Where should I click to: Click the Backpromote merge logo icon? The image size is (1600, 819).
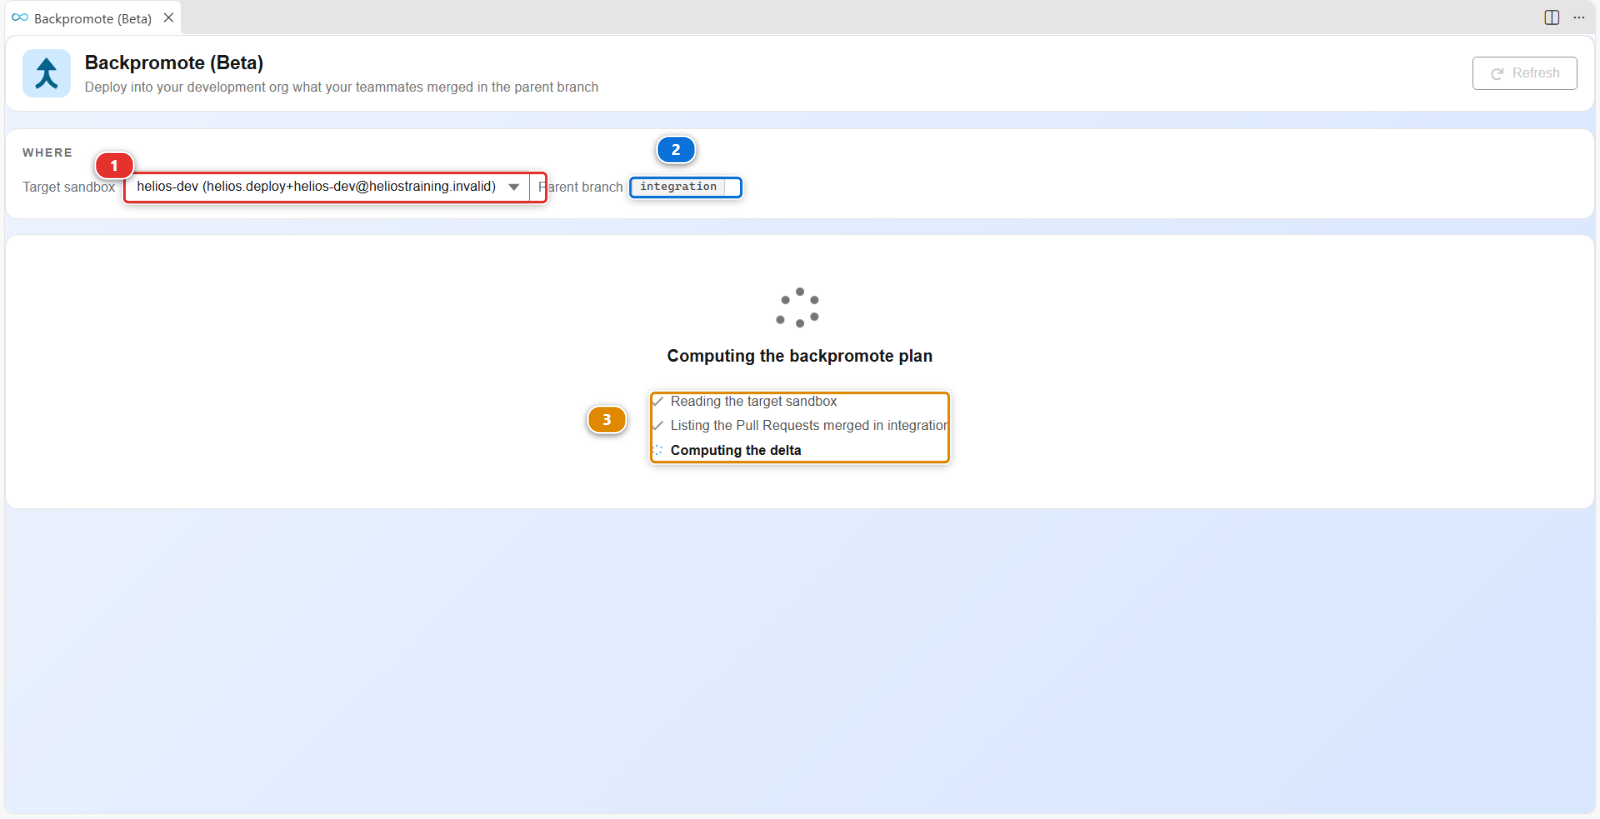47,73
